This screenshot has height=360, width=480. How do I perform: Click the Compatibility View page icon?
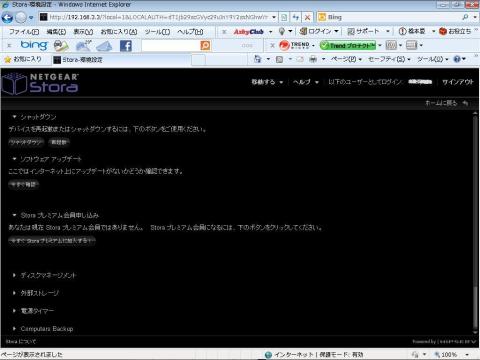(284, 17)
